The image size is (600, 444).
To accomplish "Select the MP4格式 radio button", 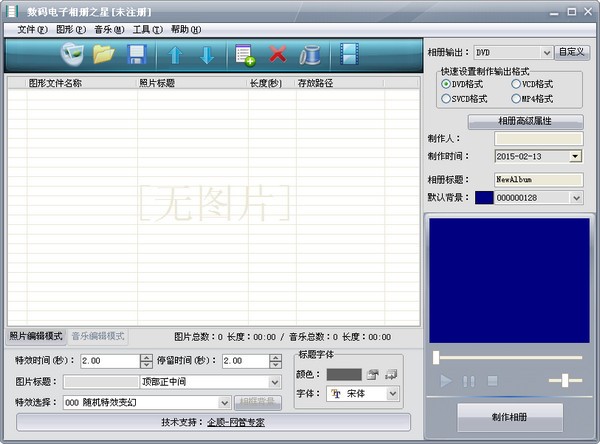I will [532, 99].
